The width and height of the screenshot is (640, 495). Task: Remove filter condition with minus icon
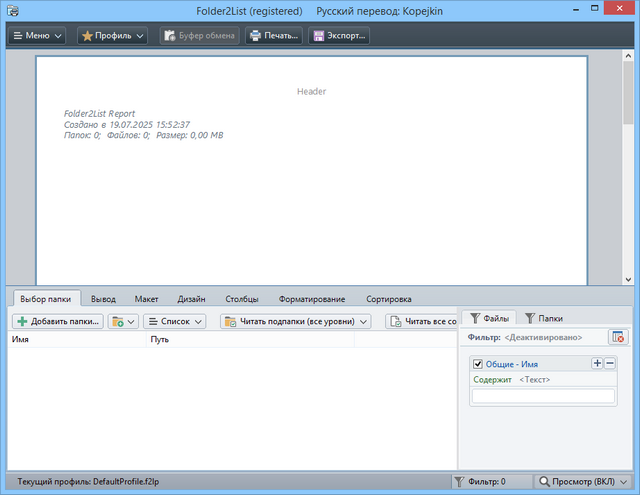coord(610,363)
